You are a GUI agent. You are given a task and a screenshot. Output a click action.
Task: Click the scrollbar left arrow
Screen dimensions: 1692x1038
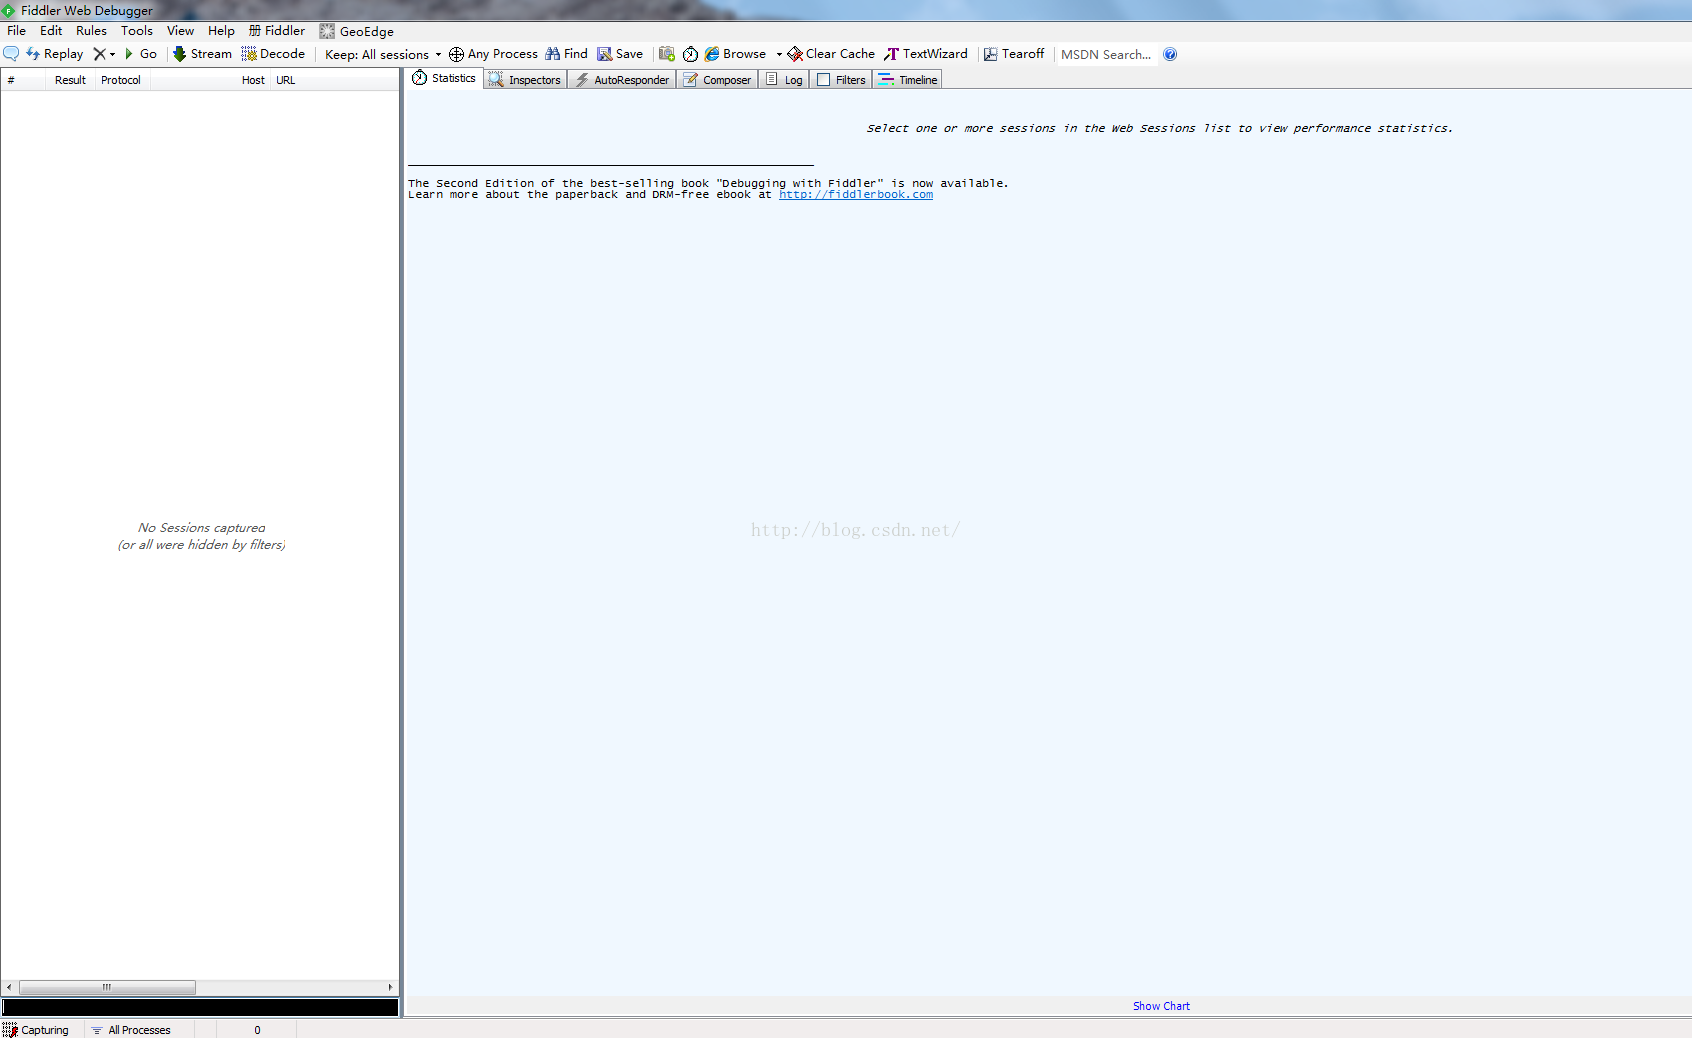click(9, 987)
